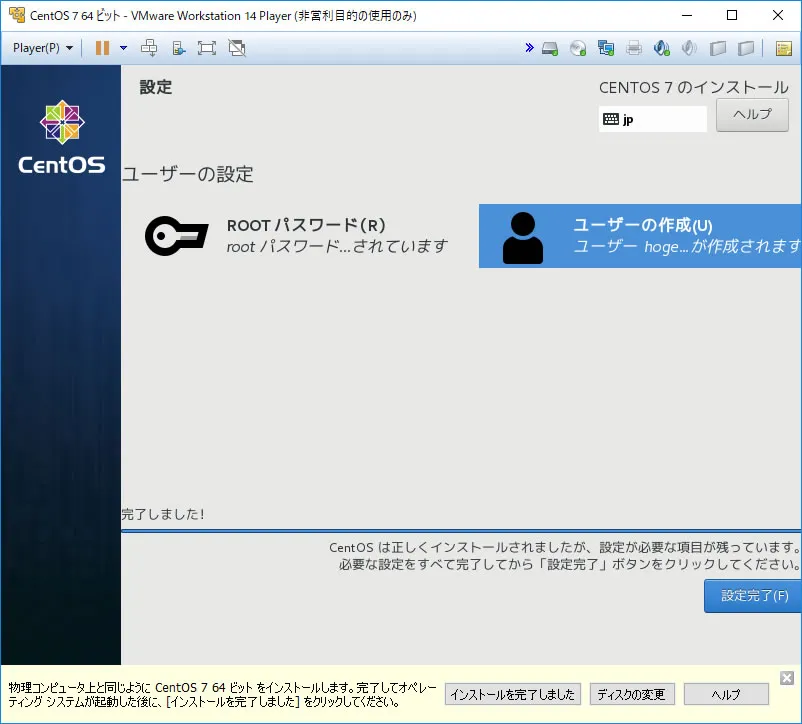Click ヘルプ button in the bottom bar
The height and width of the screenshot is (724, 802).
726,694
